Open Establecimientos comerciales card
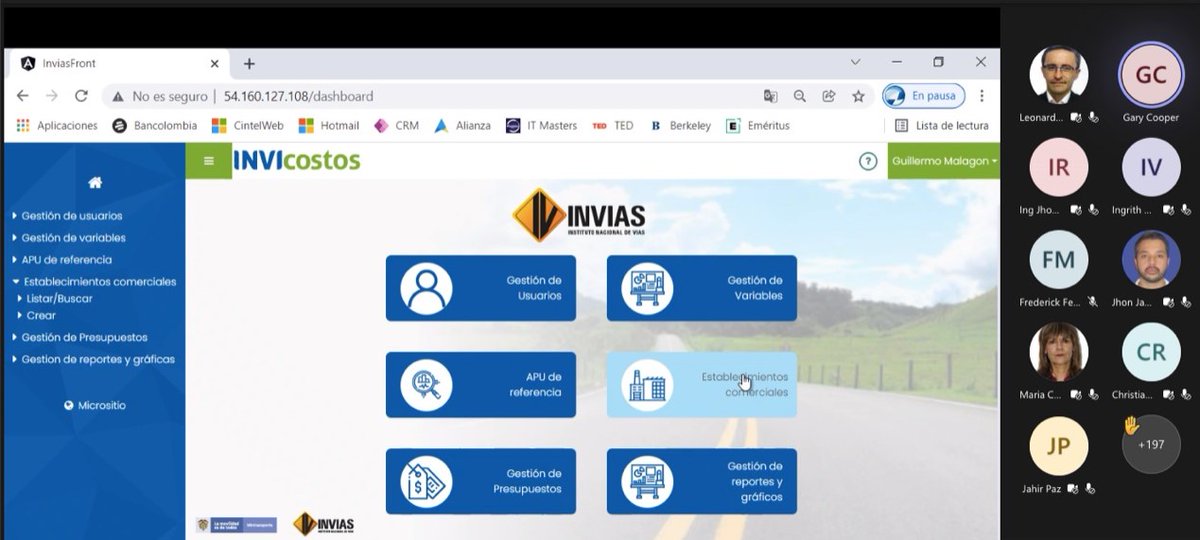The width and height of the screenshot is (1200, 540). pos(702,385)
